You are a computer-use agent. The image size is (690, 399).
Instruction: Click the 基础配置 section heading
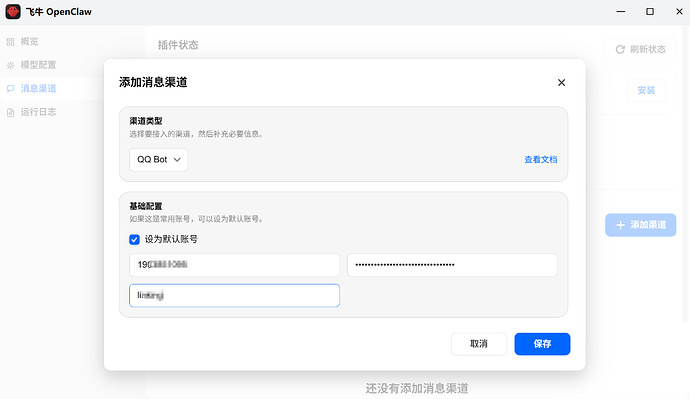tap(146, 206)
